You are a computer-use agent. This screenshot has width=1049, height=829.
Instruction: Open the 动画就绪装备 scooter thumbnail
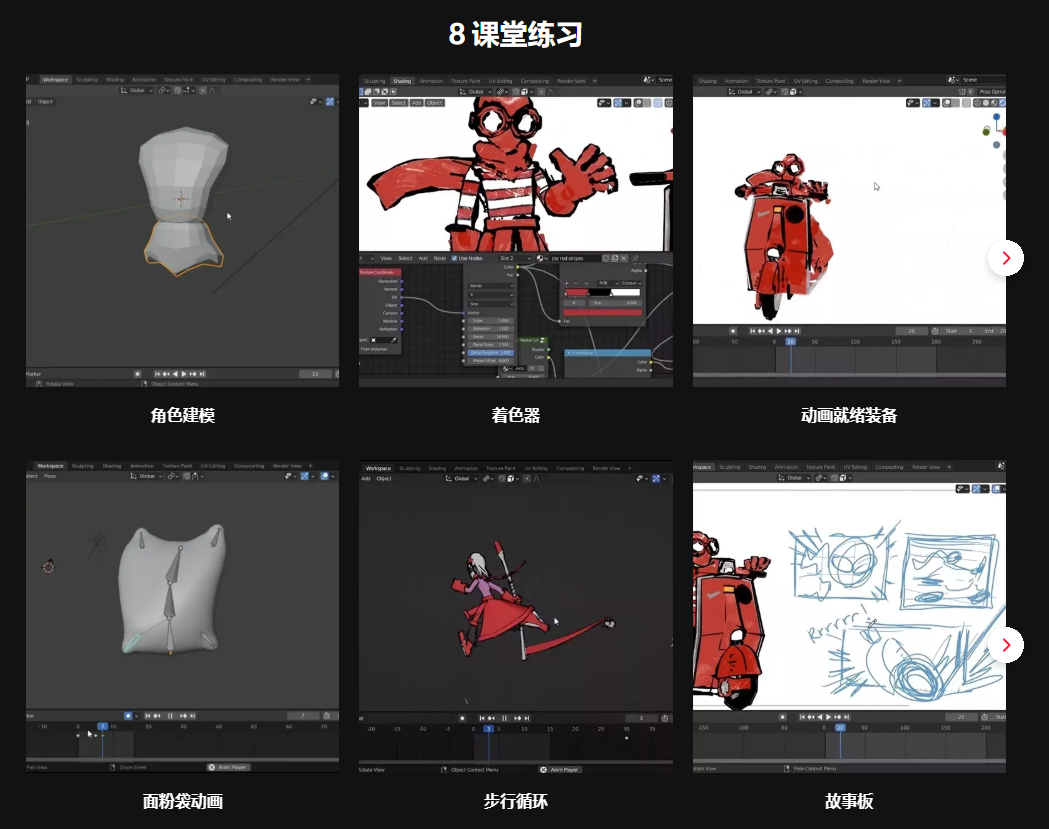click(x=849, y=230)
